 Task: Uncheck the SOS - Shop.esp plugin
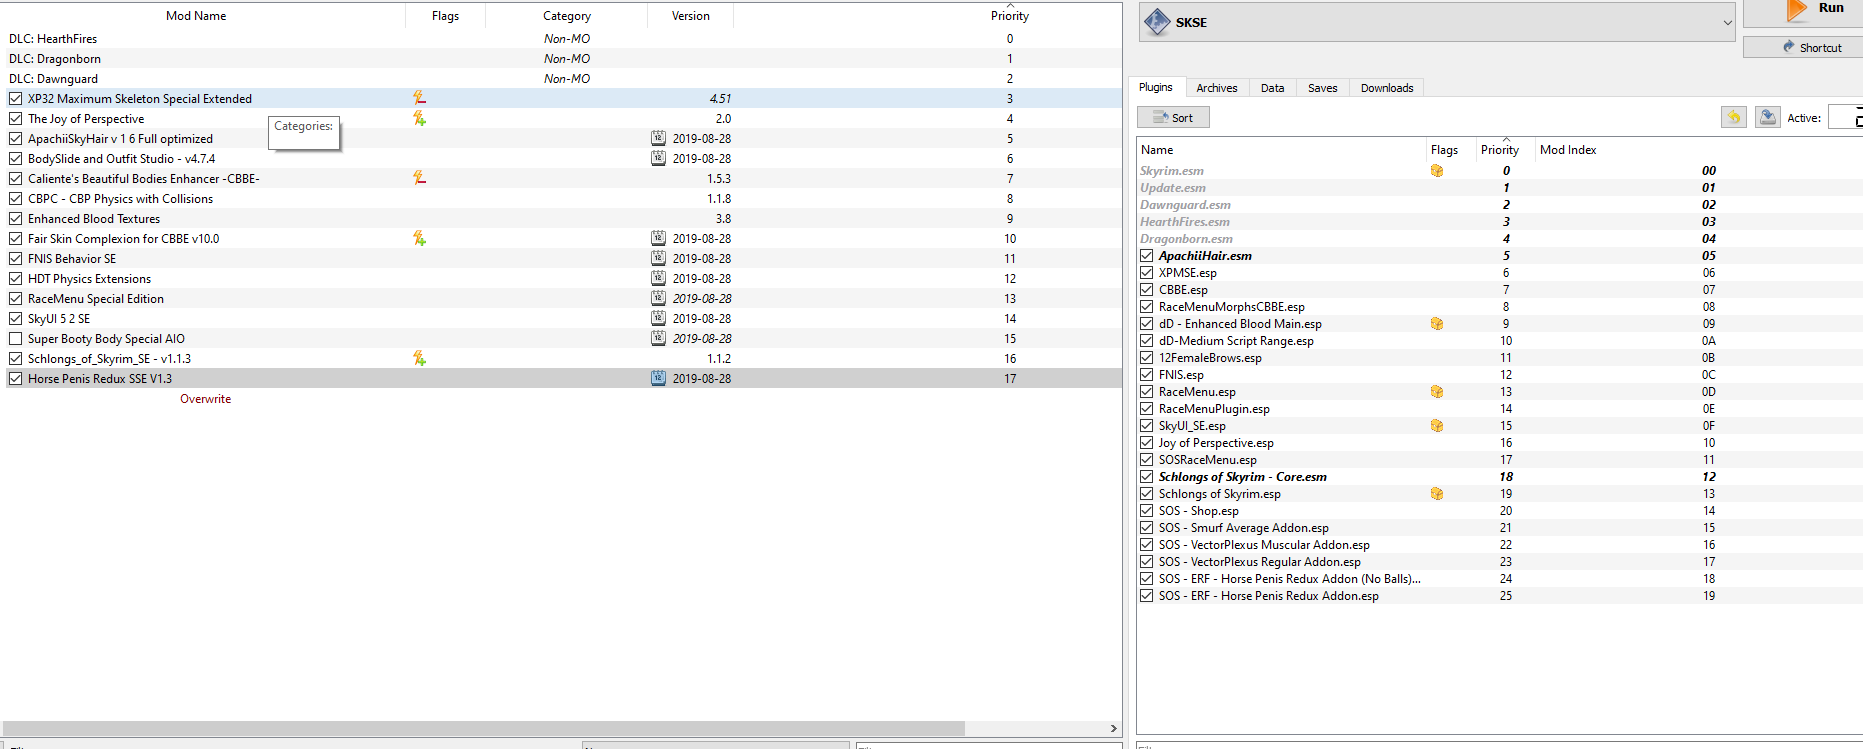click(x=1147, y=511)
